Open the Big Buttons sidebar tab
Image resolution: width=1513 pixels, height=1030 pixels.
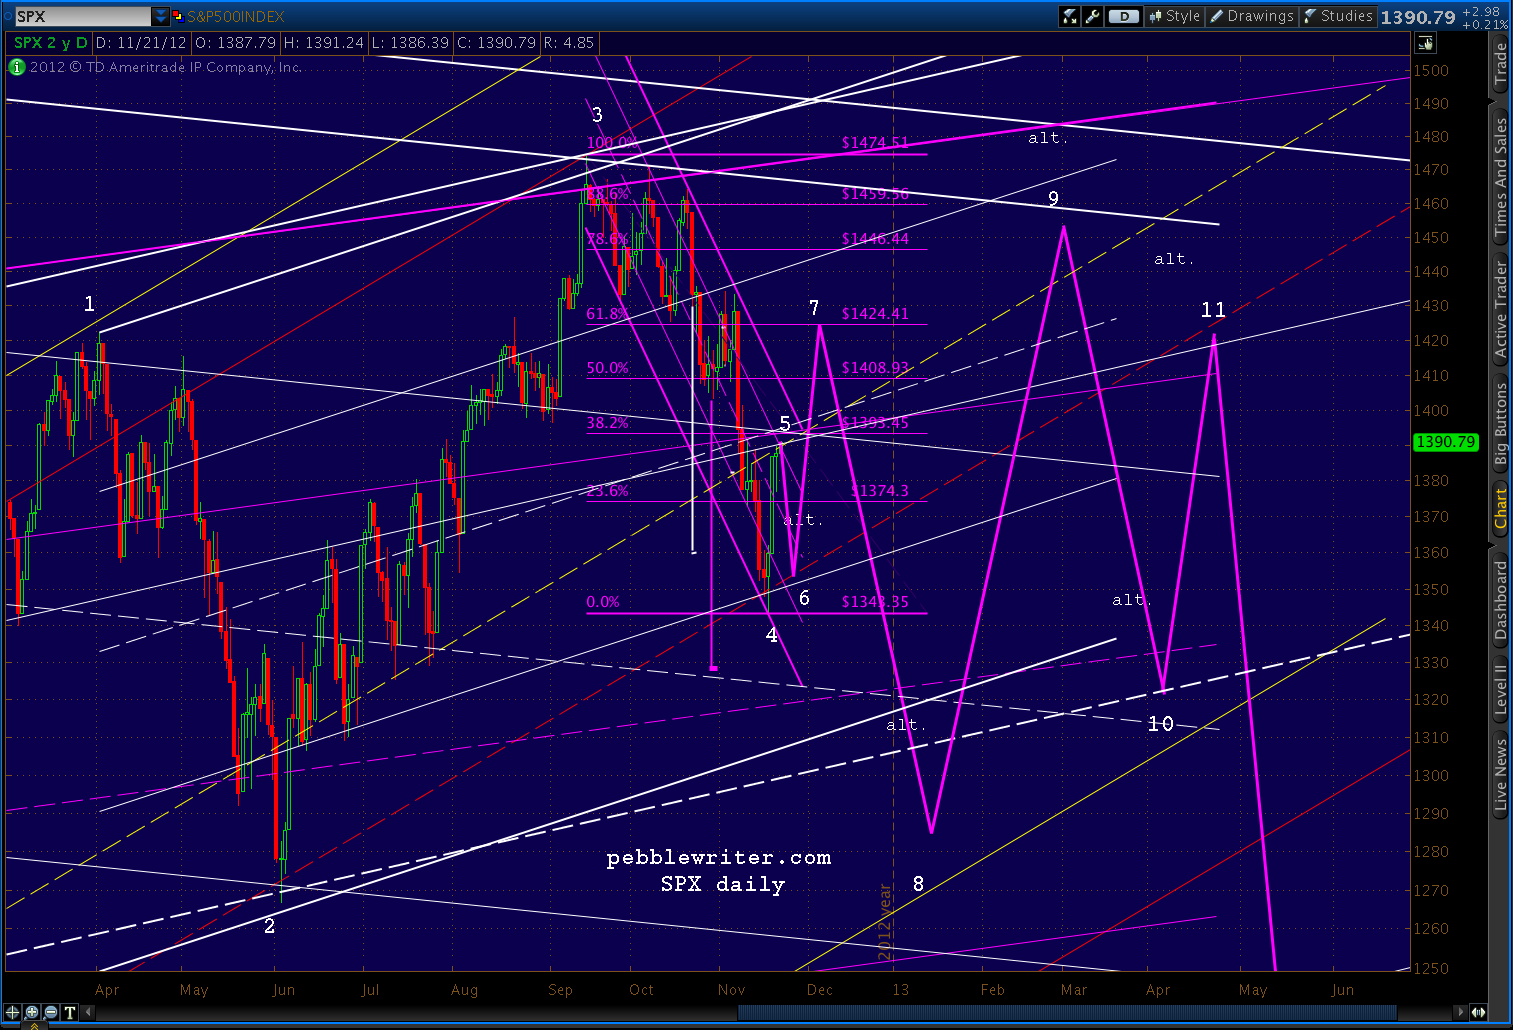1501,421
